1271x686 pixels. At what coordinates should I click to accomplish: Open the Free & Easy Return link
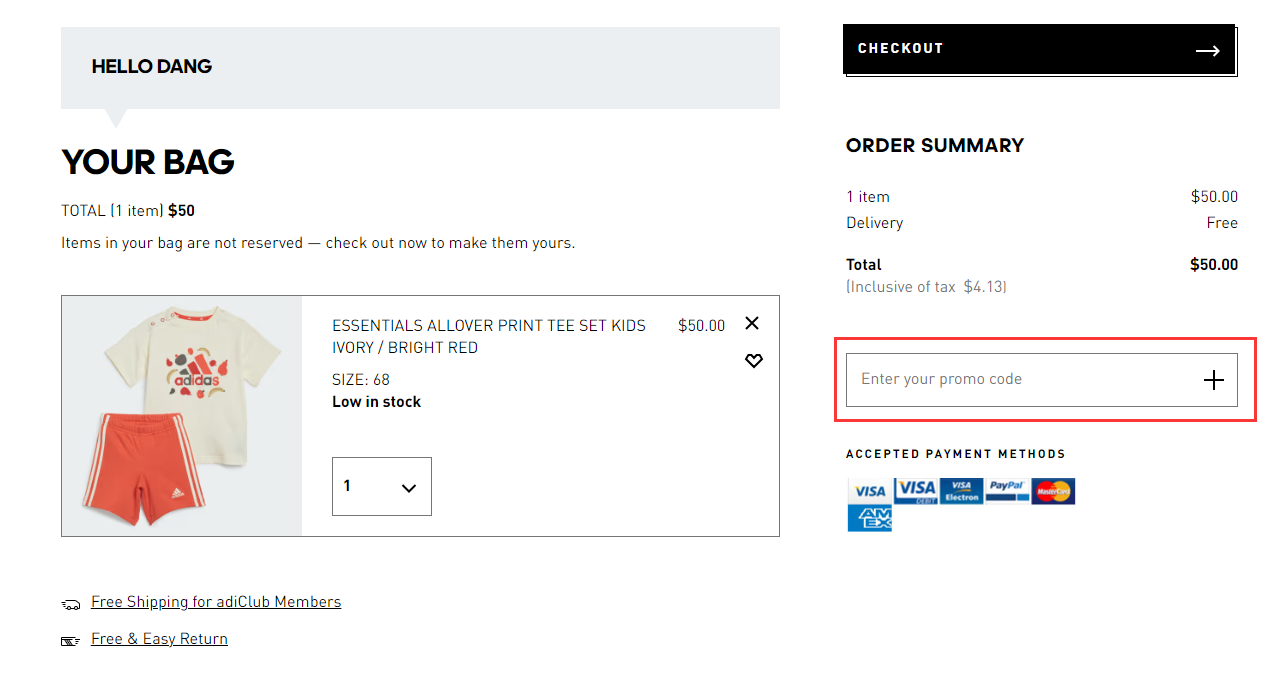click(x=159, y=639)
